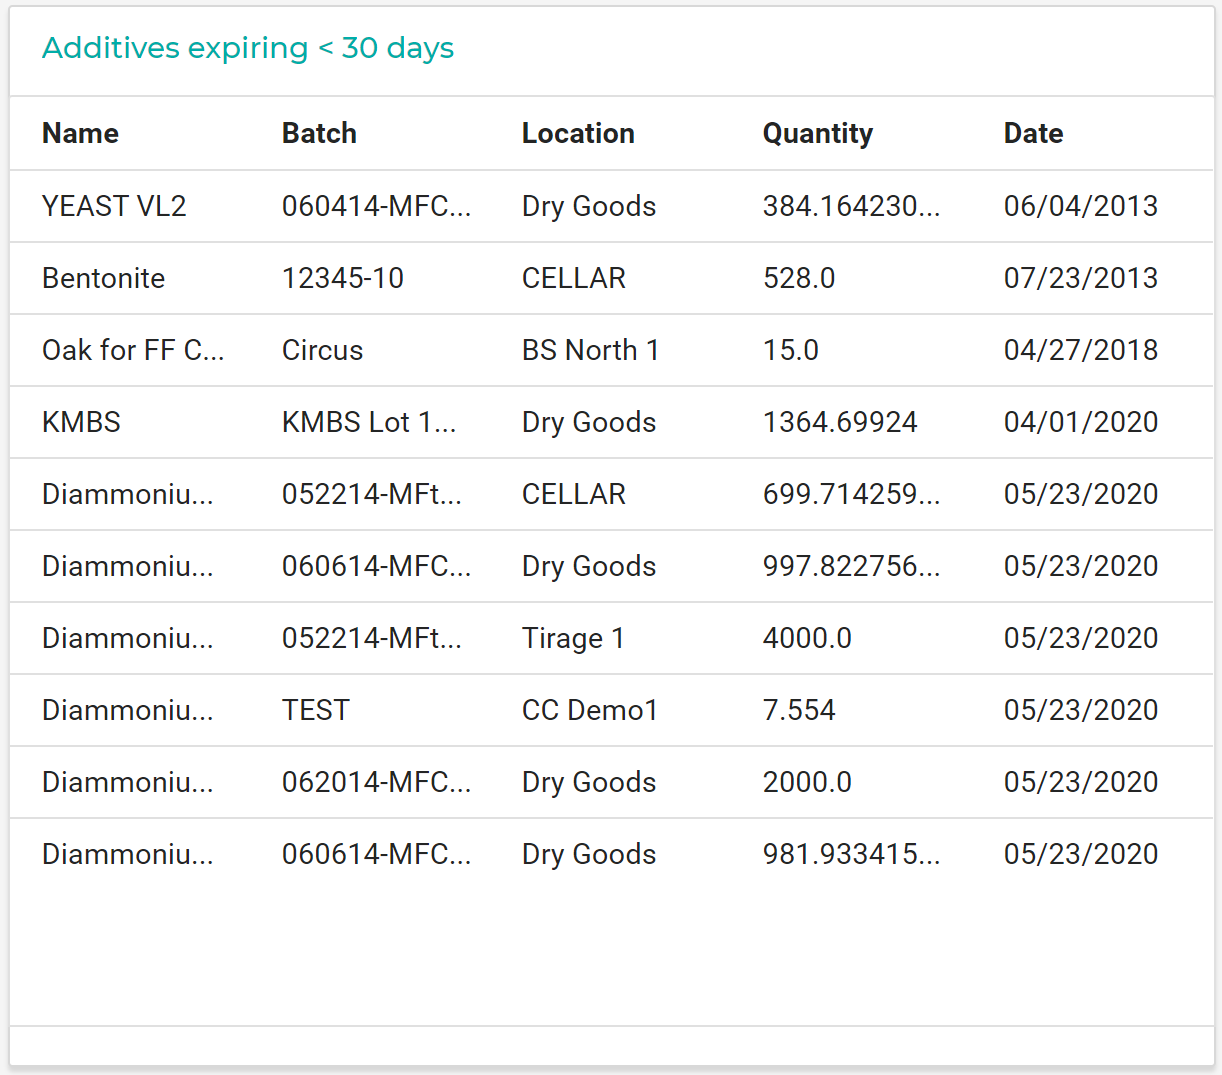Expand the truncated batch '060414-MFC...' value

377,206
